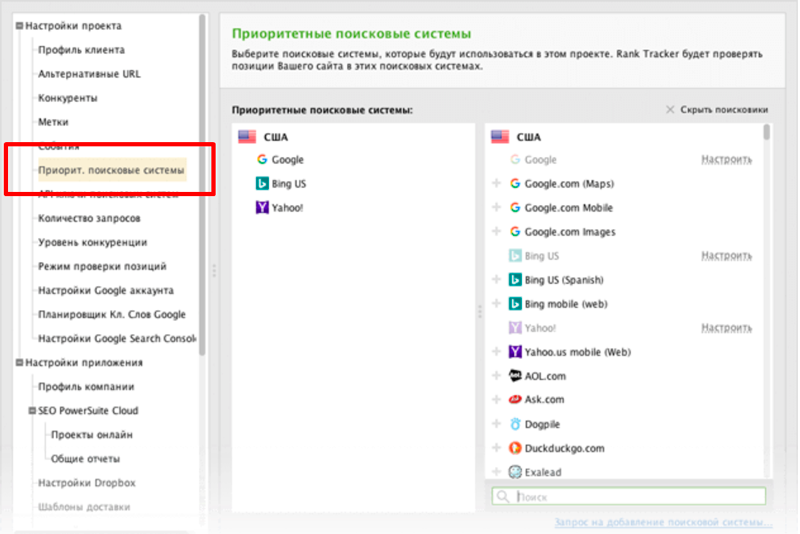This screenshot has height=534, width=800.
Task: Click Скрыть поисковики to hide engines
Action: point(724,110)
